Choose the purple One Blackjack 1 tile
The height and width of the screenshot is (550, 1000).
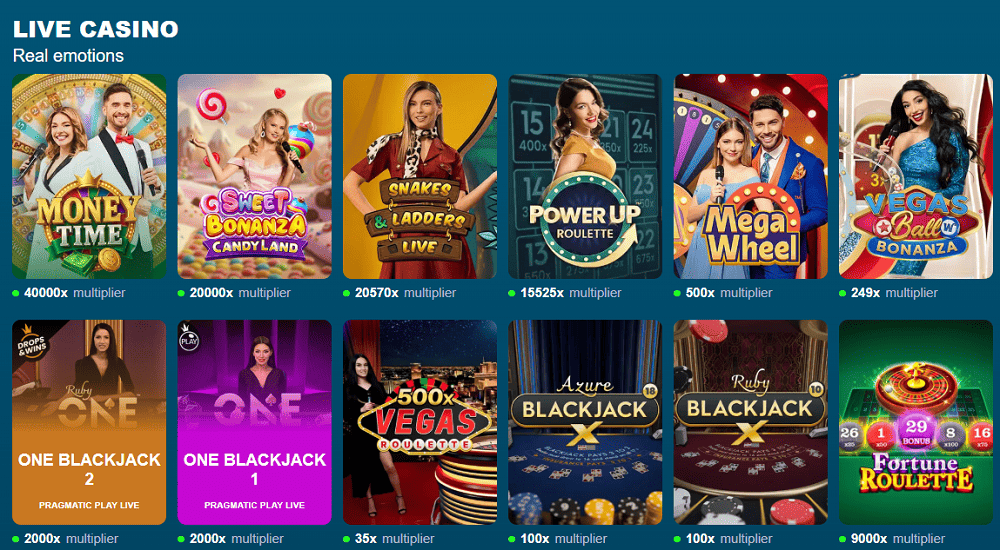pos(254,422)
